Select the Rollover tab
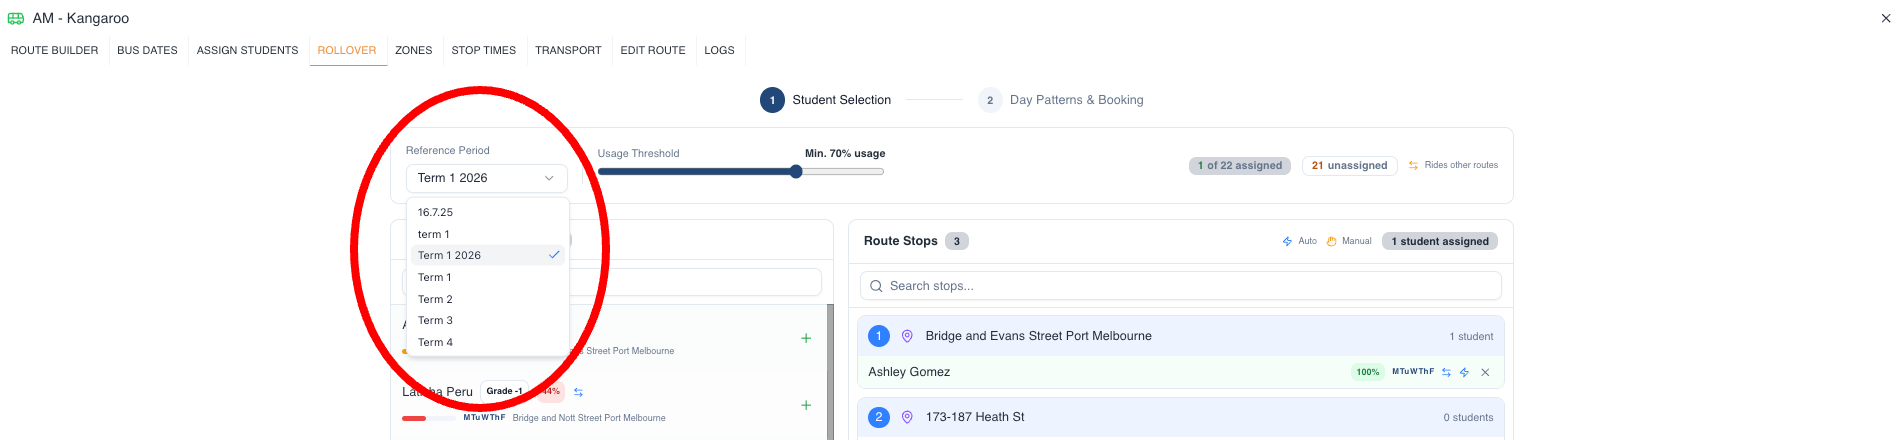Image resolution: width=1904 pixels, height=440 pixels. tap(347, 50)
